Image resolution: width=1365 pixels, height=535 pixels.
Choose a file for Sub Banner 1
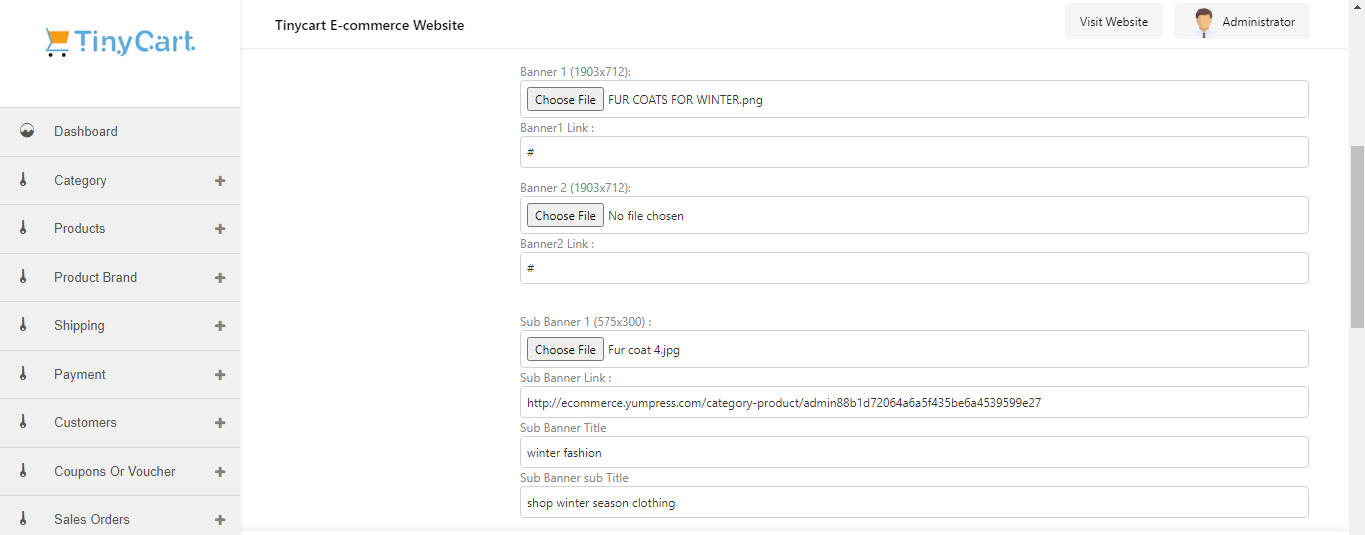pos(565,350)
